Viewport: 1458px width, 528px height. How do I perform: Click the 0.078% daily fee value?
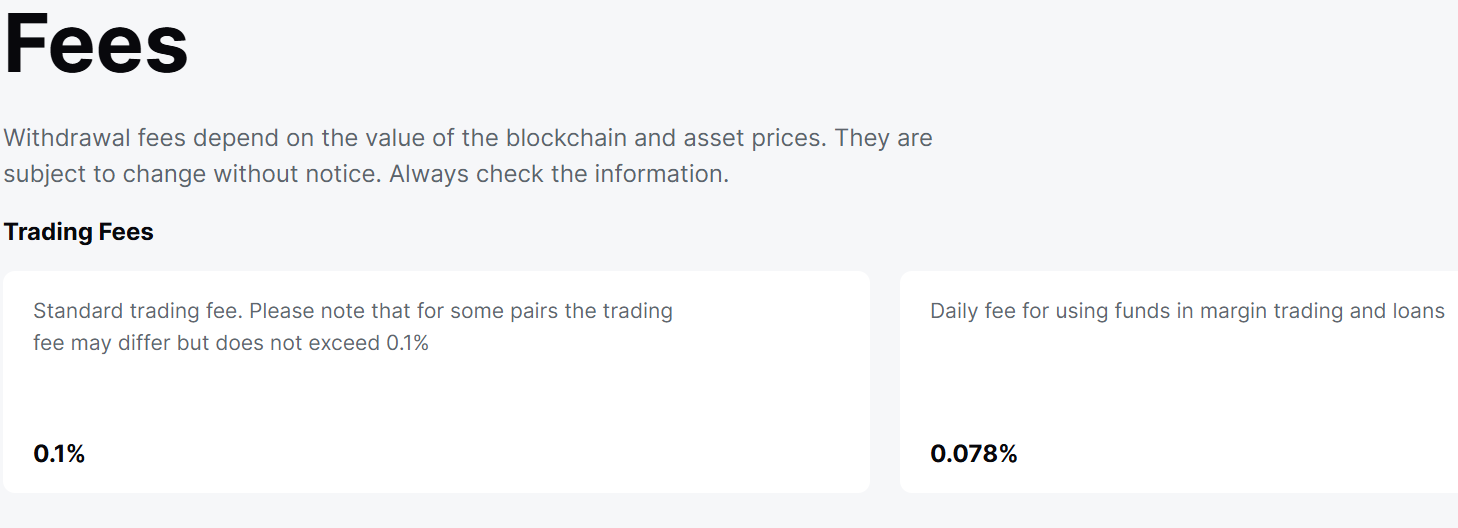pyautogui.click(x=973, y=454)
